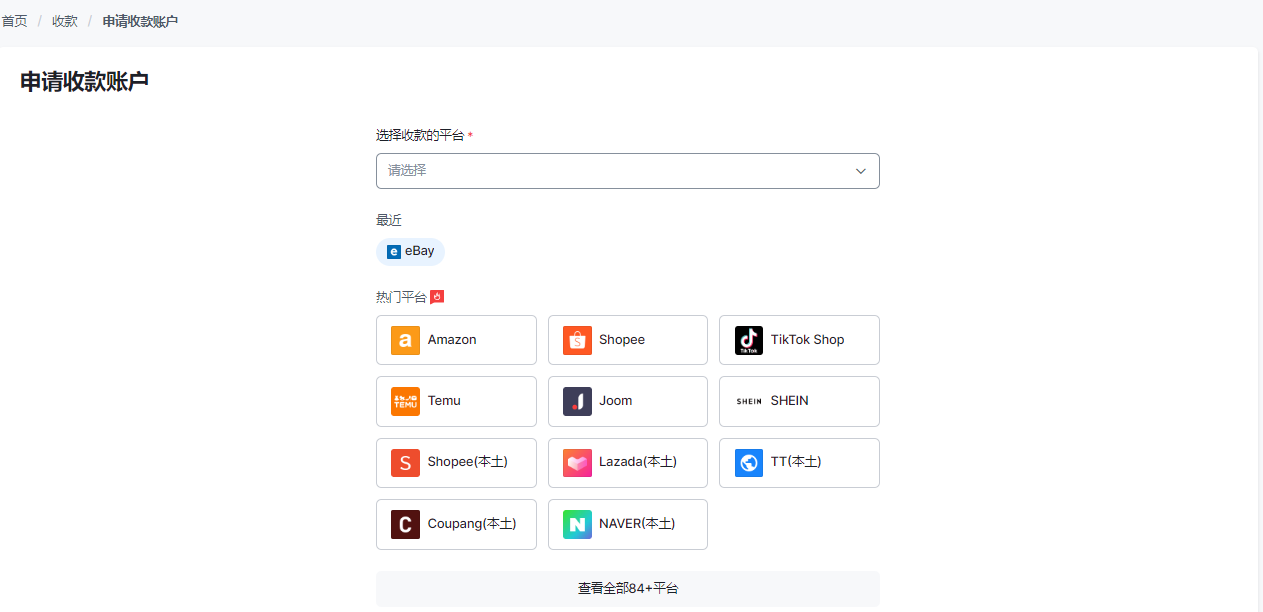1263x612 pixels.
Task: Click the Amazon logo icon
Action: 405,340
